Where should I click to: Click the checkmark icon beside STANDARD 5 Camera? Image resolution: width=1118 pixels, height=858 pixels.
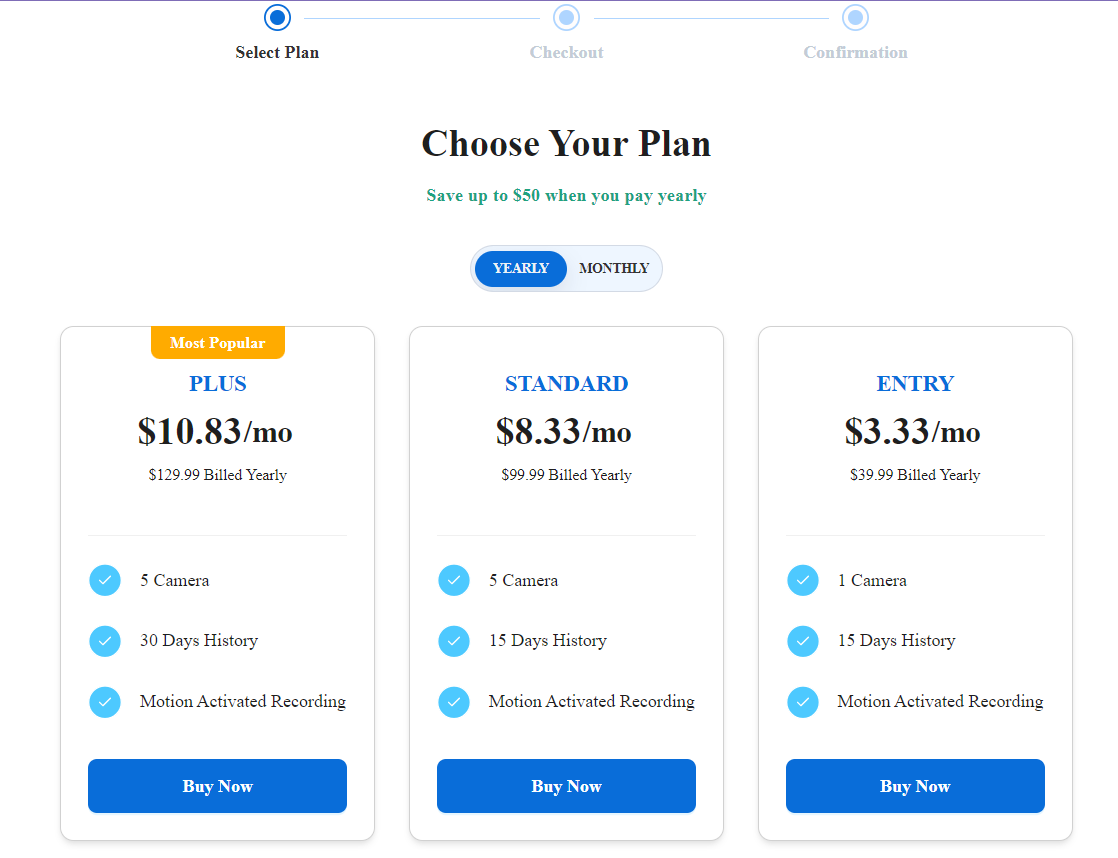[454, 581]
